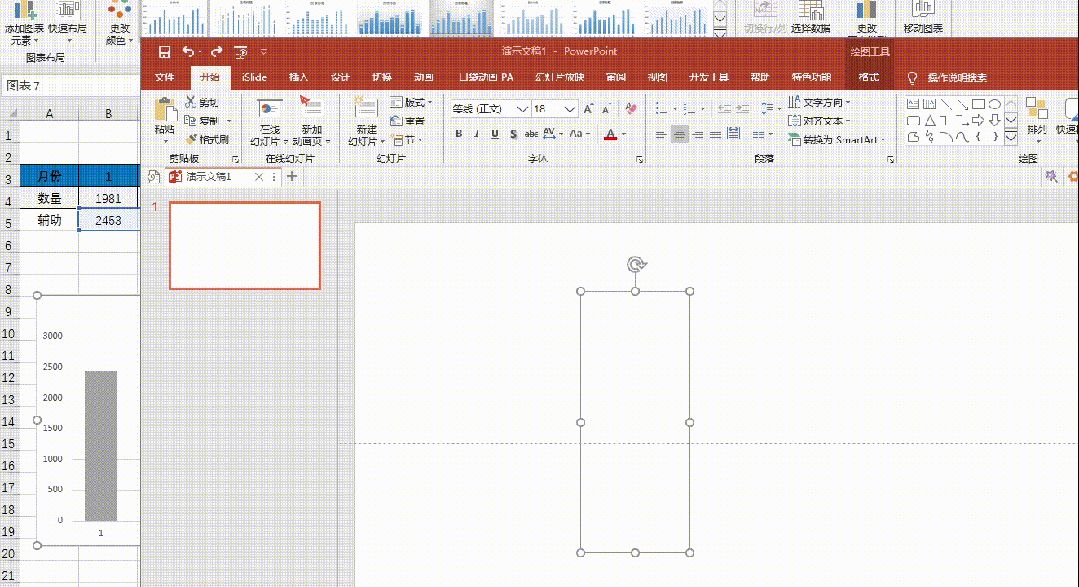
Task: Open the 对齐文本 align text menu
Action: (819, 121)
